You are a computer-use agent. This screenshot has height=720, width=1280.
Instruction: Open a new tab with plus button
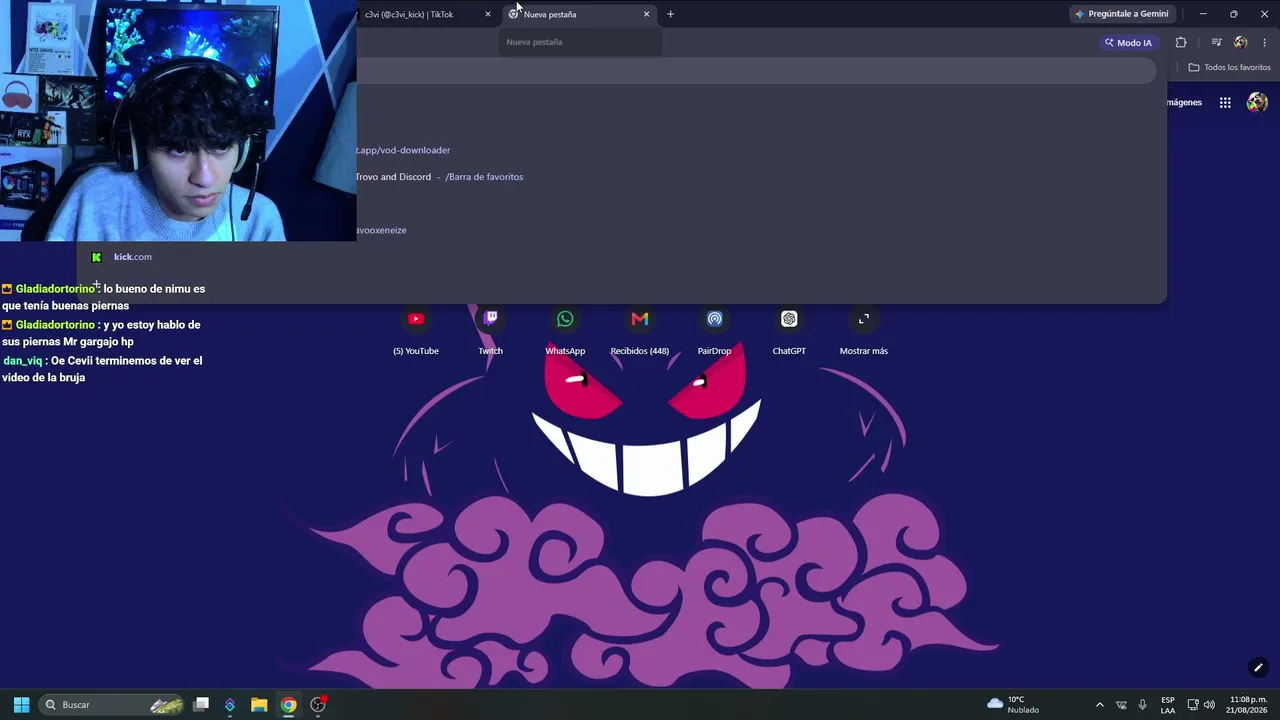point(670,14)
